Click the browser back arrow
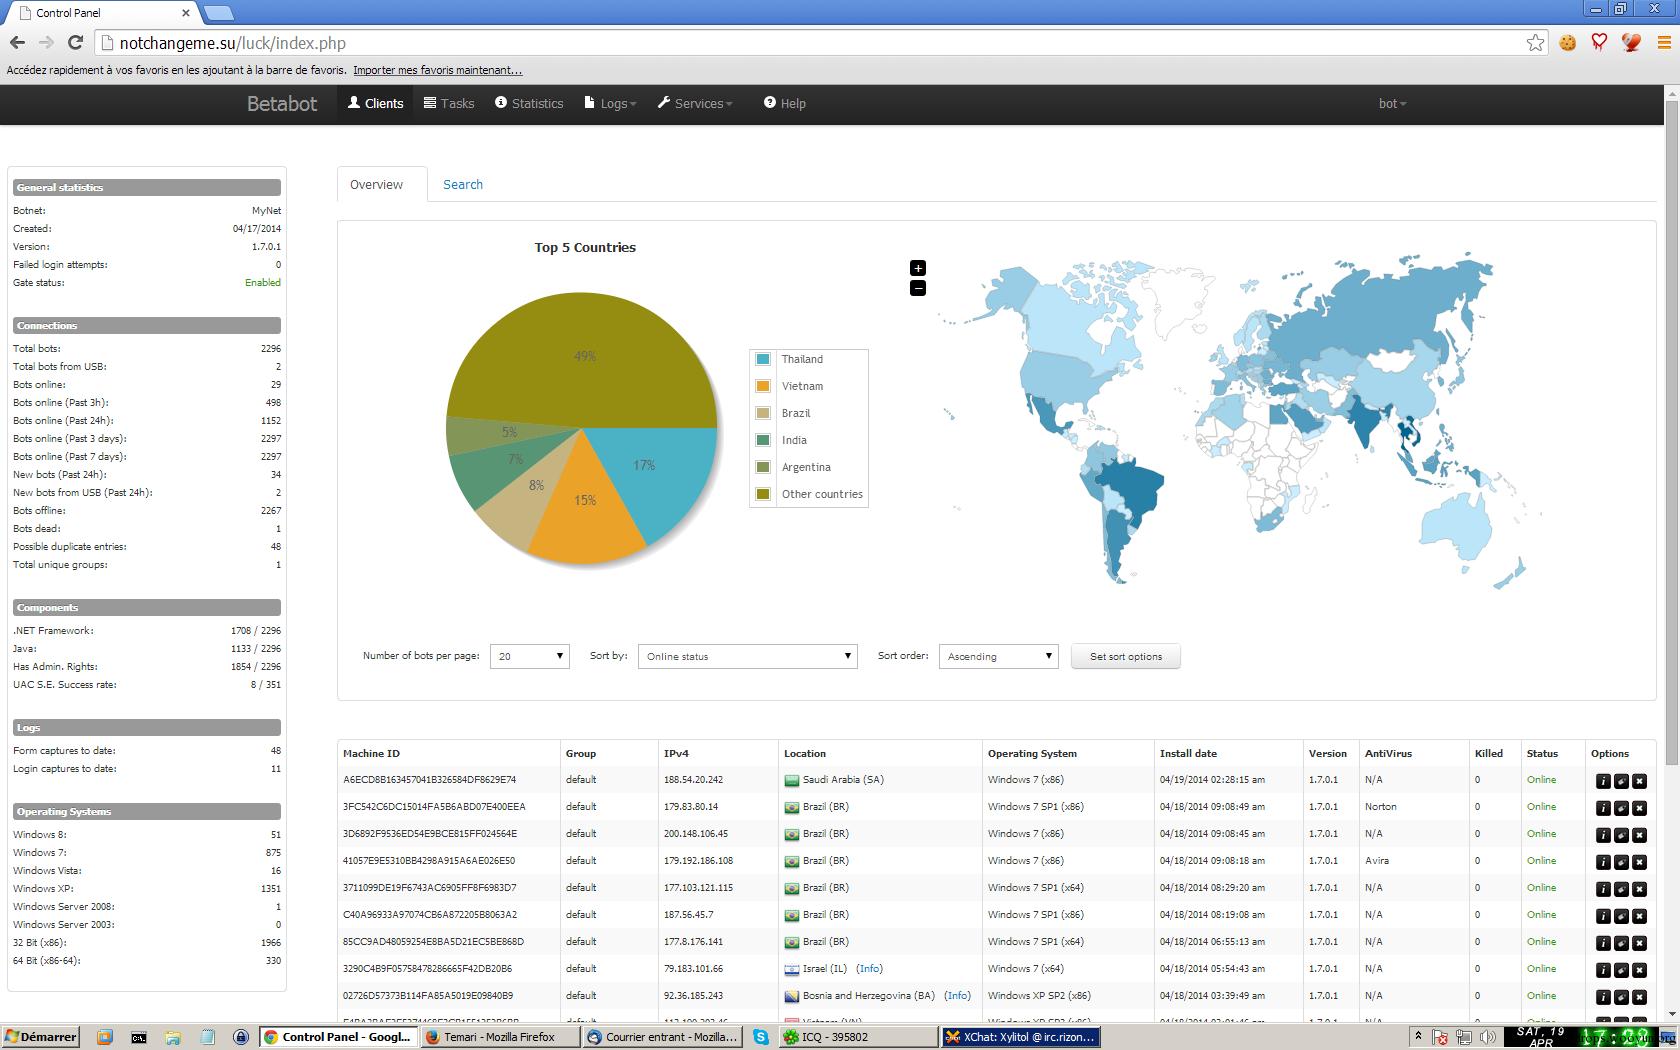The height and width of the screenshot is (1050, 1680). click(x=17, y=43)
